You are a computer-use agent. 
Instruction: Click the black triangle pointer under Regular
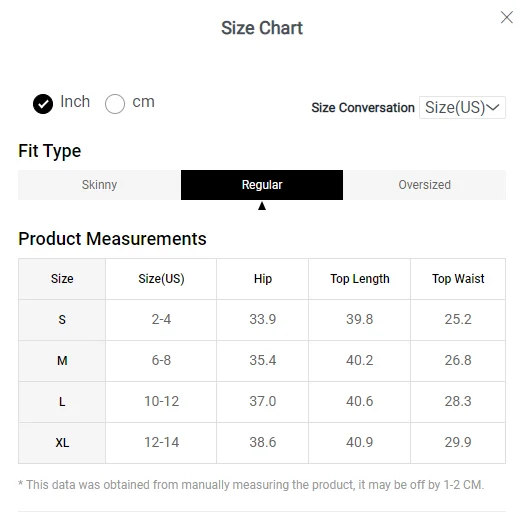tap(262, 206)
